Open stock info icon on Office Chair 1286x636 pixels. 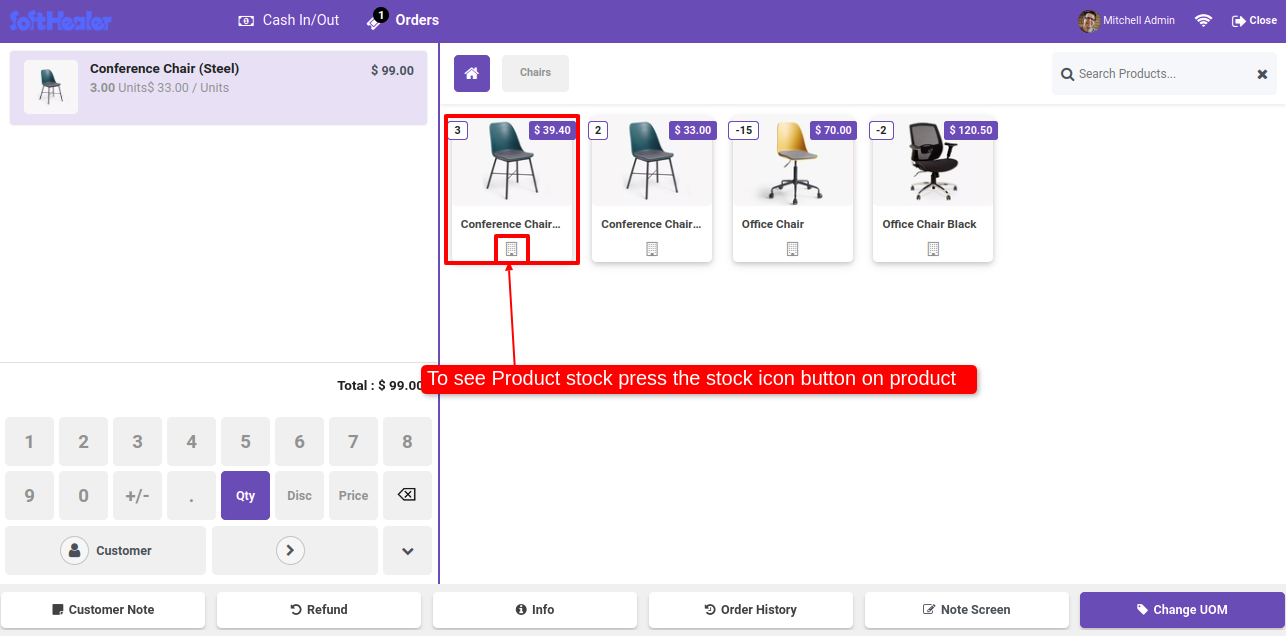point(792,249)
